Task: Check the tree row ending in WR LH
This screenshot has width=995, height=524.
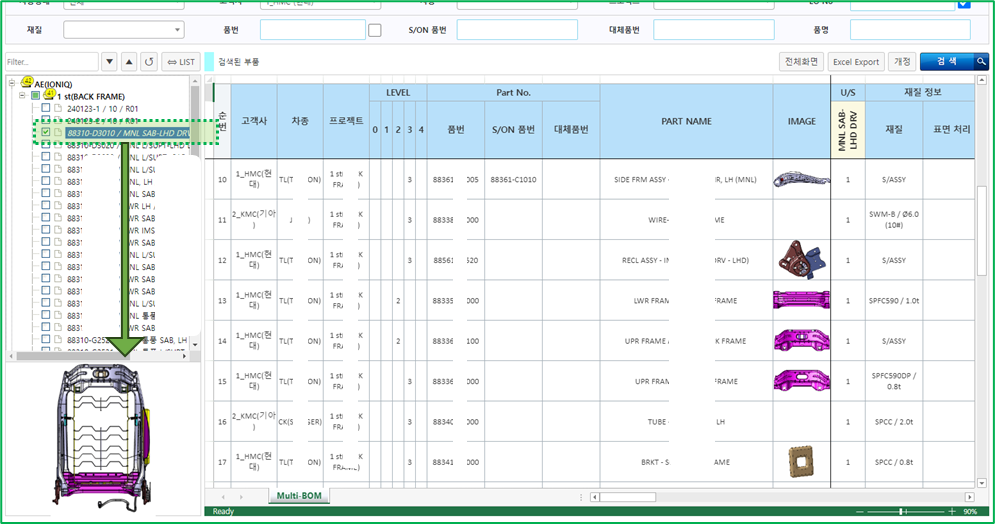Action: (x=46, y=206)
